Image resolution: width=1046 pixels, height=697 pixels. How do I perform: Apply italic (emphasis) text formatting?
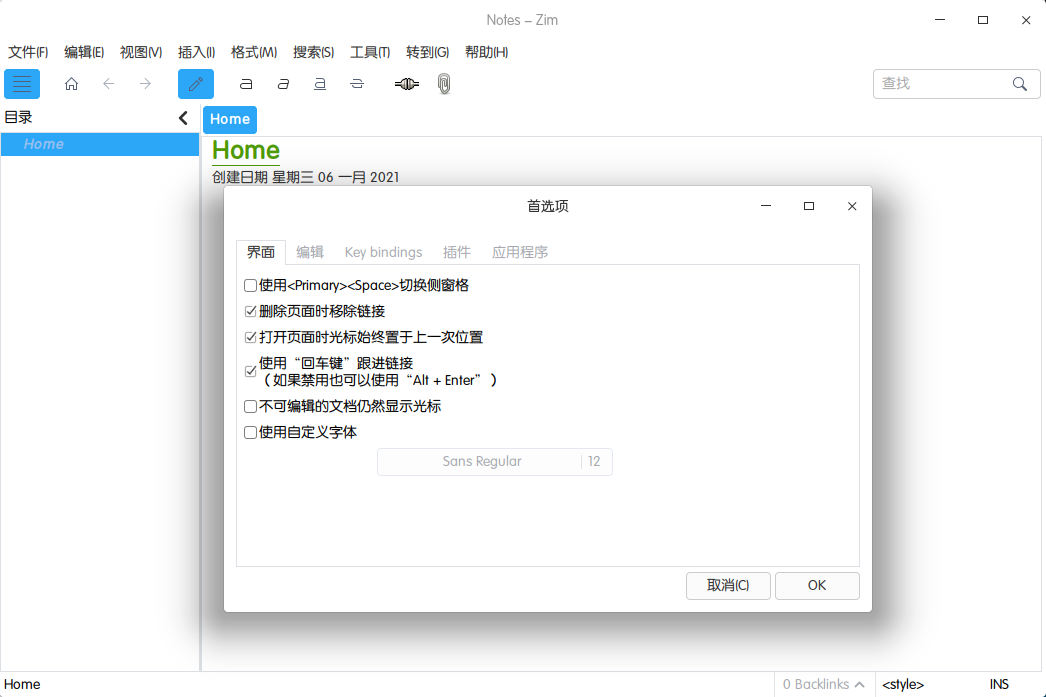283,84
